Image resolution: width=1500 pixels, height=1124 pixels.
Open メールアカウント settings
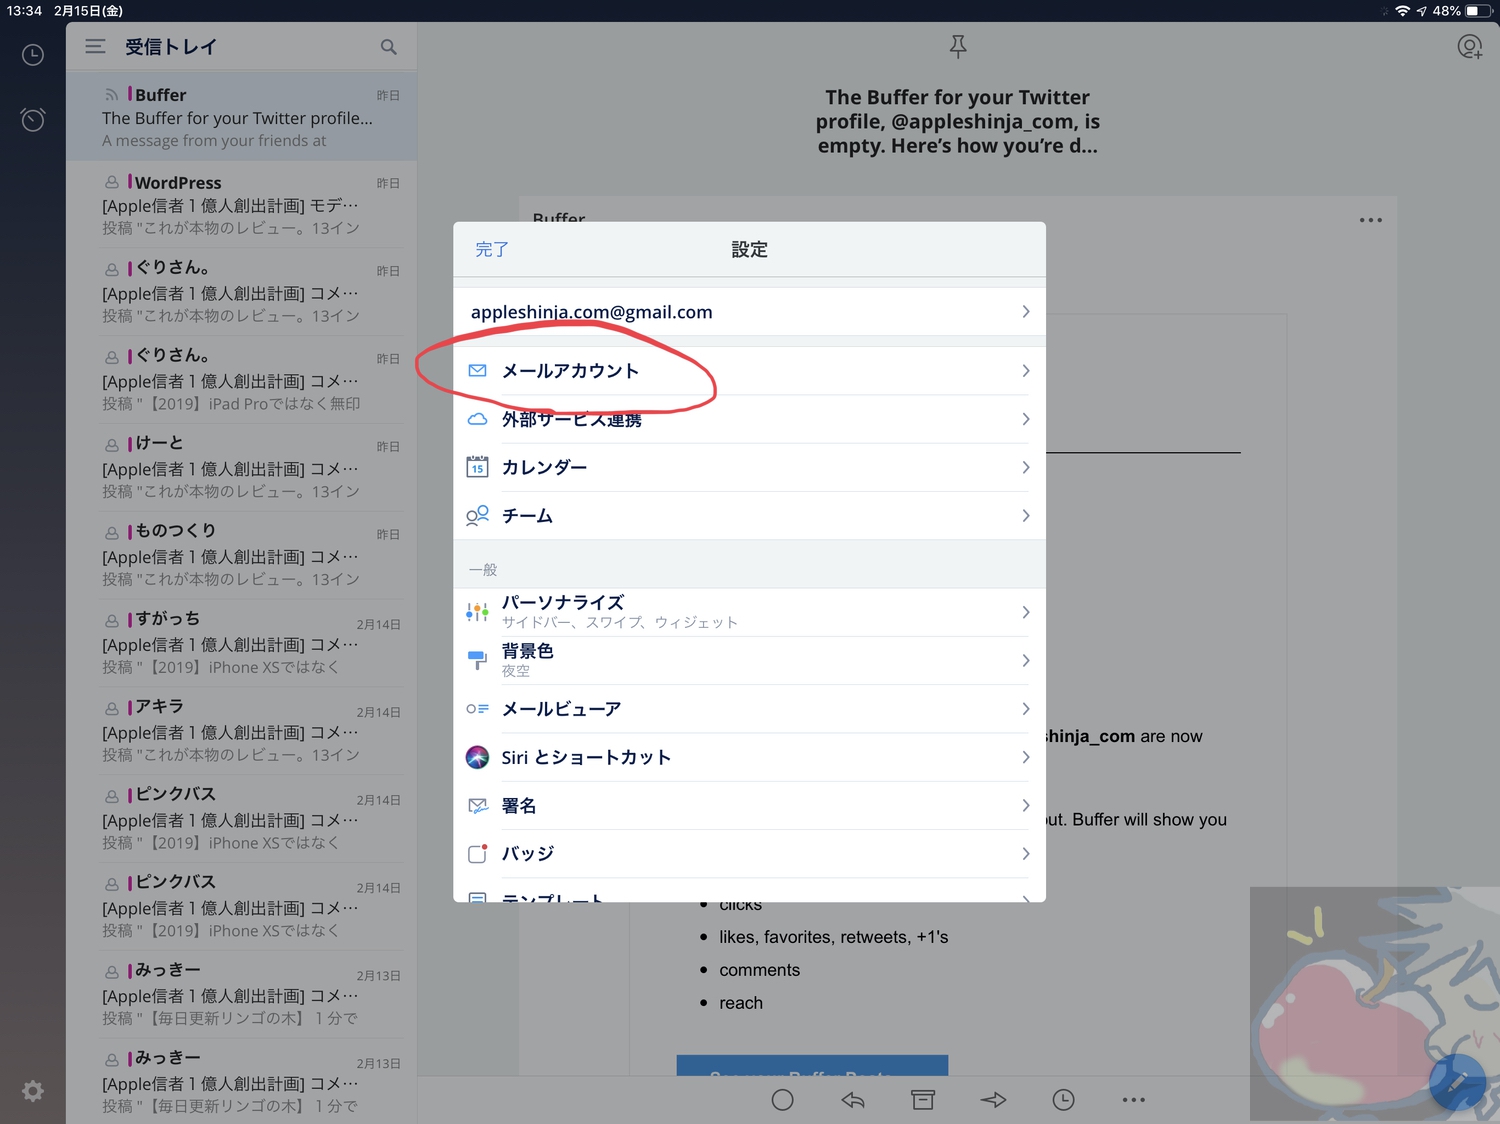point(749,371)
